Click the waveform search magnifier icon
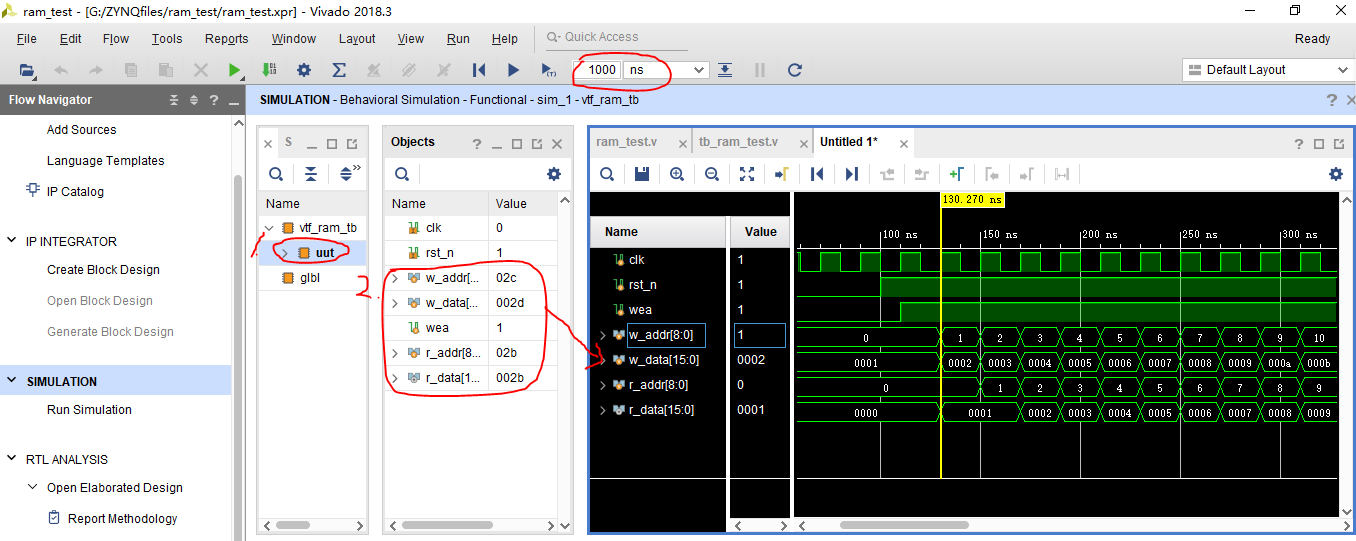 pyautogui.click(x=607, y=174)
